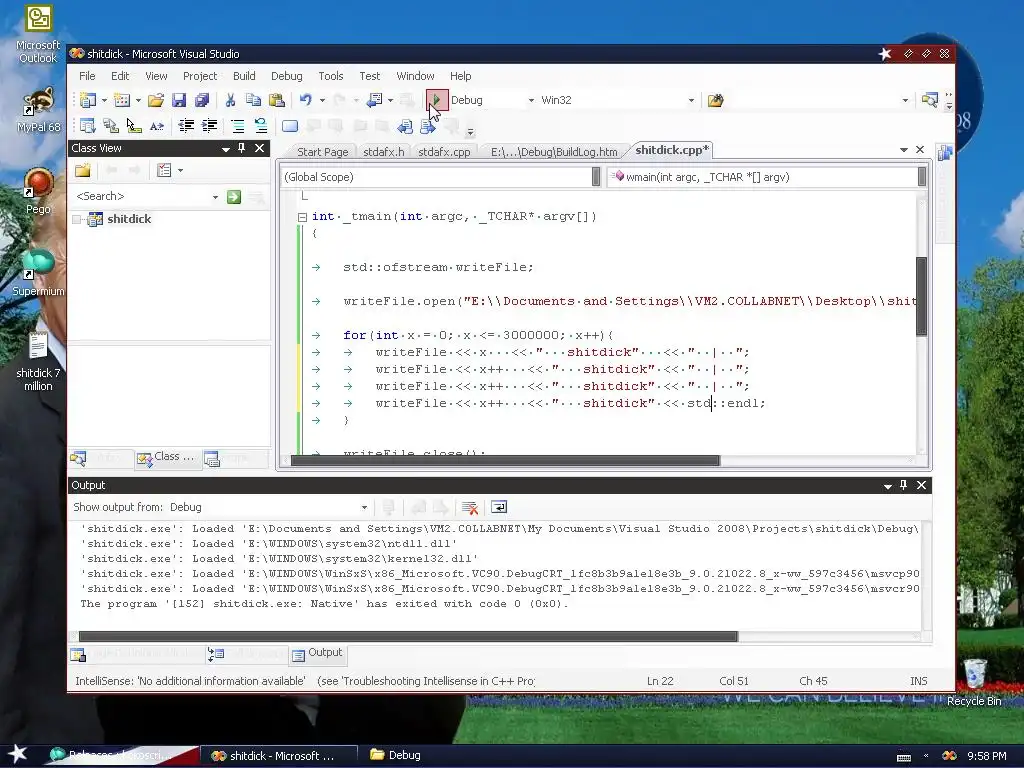Toggle auto-hide pin on Output panel
1024x768 pixels.
pyautogui.click(x=904, y=485)
